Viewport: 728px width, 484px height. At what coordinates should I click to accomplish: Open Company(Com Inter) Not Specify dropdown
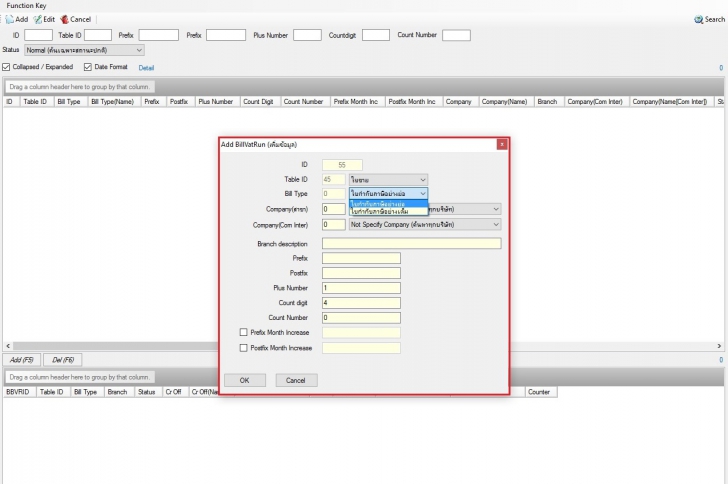point(425,224)
